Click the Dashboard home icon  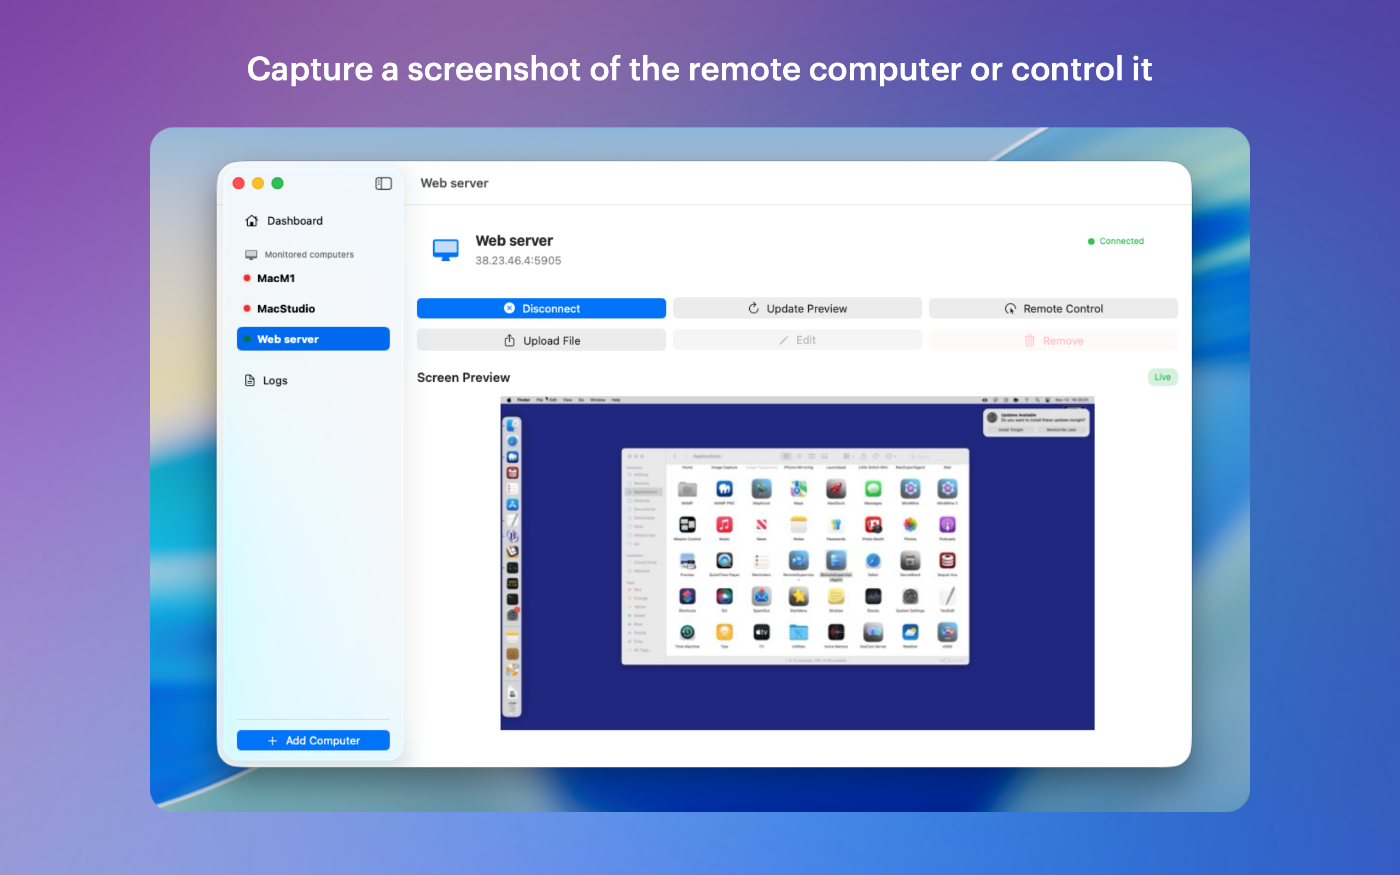point(252,221)
